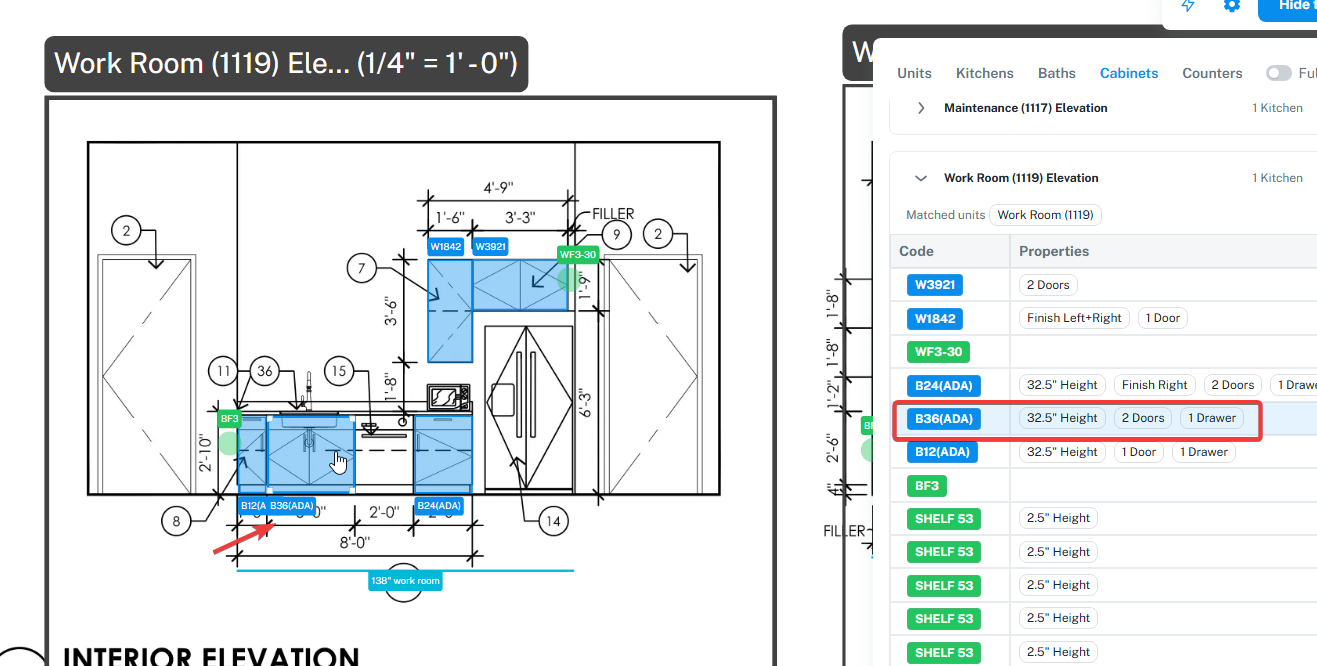Select the W1842 code badge in table

click(935, 318)
